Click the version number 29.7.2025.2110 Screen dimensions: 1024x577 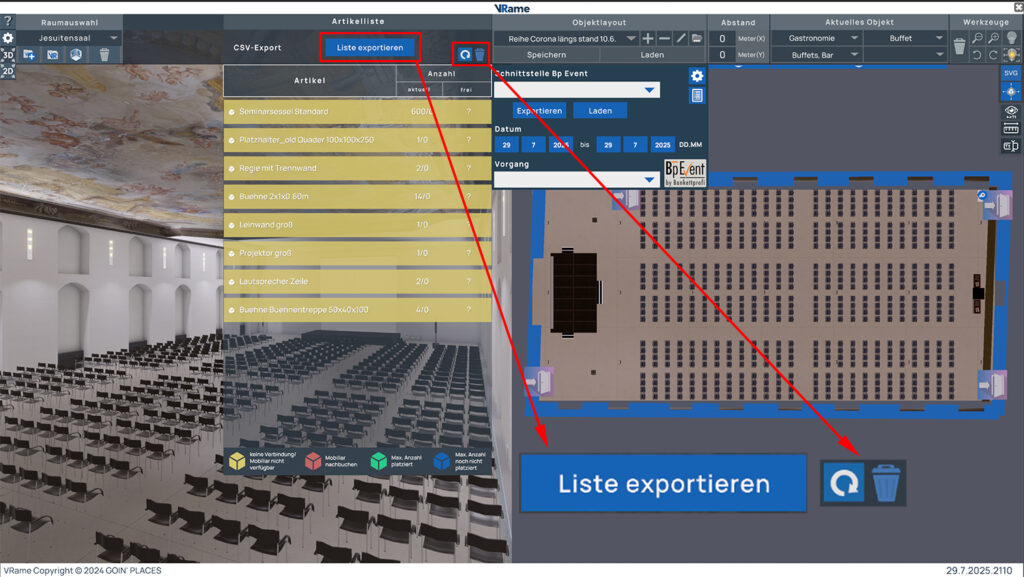(979, 570)
